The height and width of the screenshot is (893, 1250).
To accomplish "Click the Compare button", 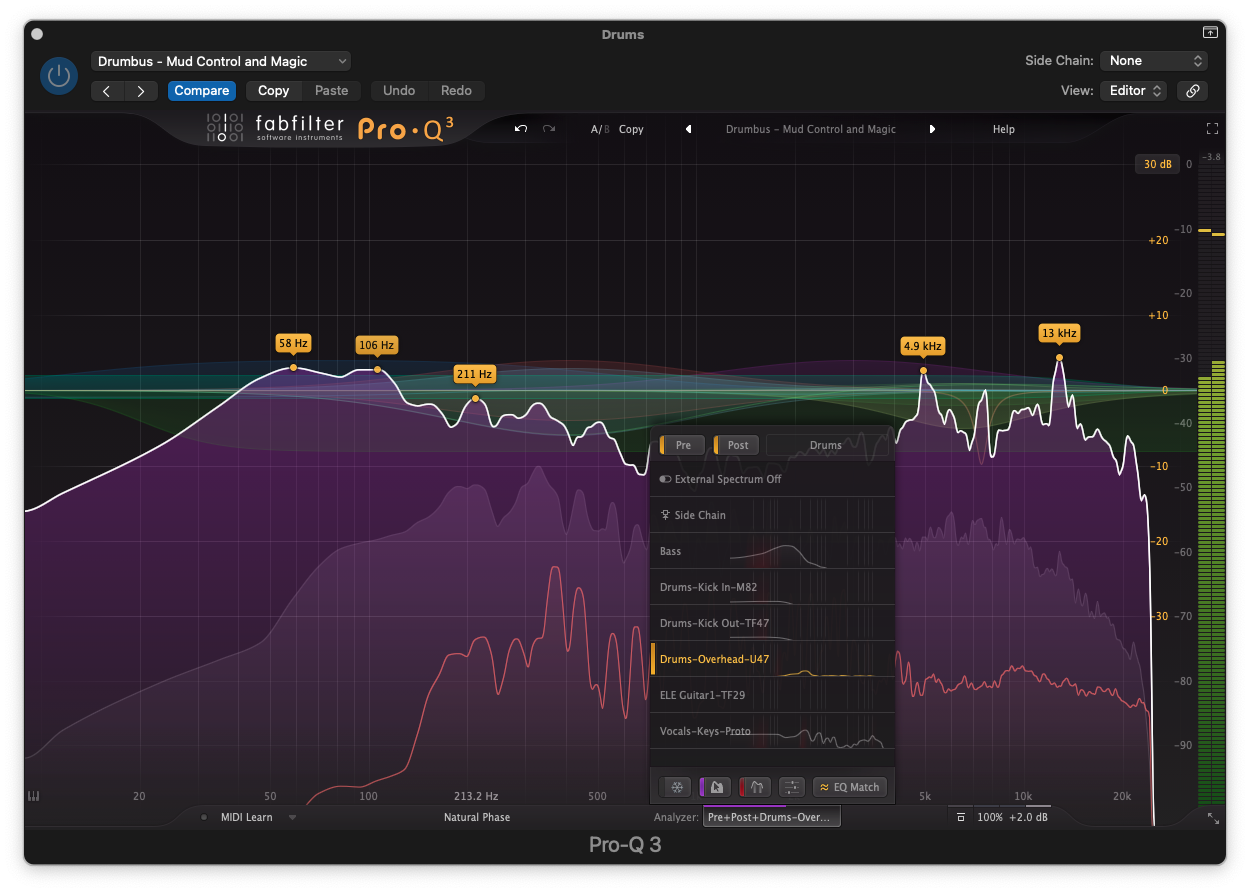I will 202,91.
